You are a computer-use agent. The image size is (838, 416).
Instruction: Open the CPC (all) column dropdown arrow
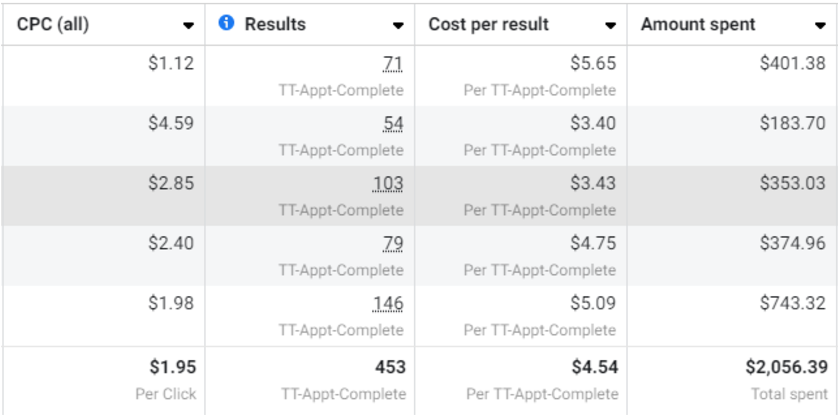click(x=189, y=25)
